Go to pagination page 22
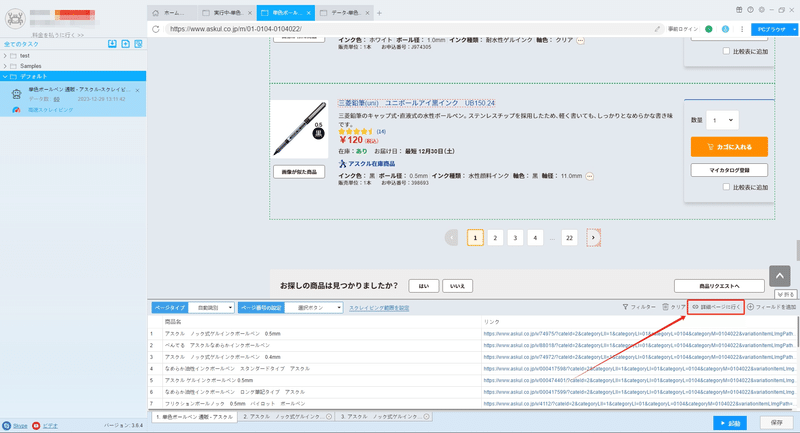 tap(569, 238)
